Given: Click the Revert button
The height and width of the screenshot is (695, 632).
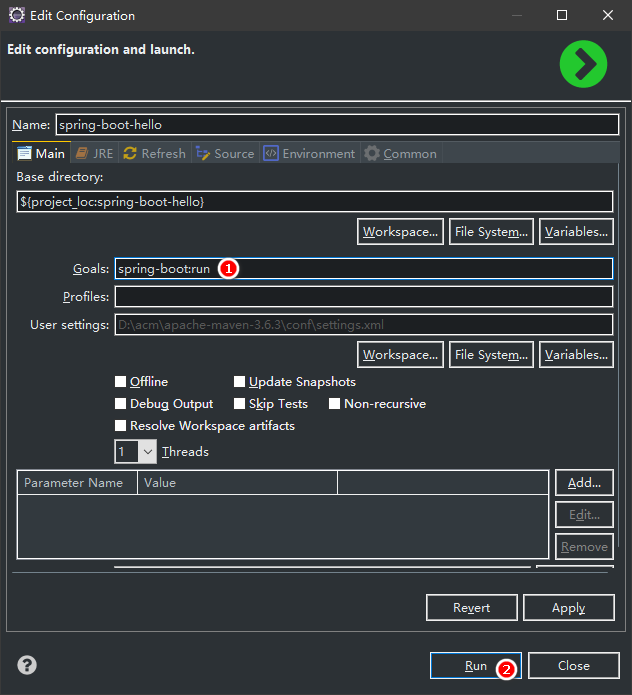Looking at the screenshot, I should tap(472, 608).
